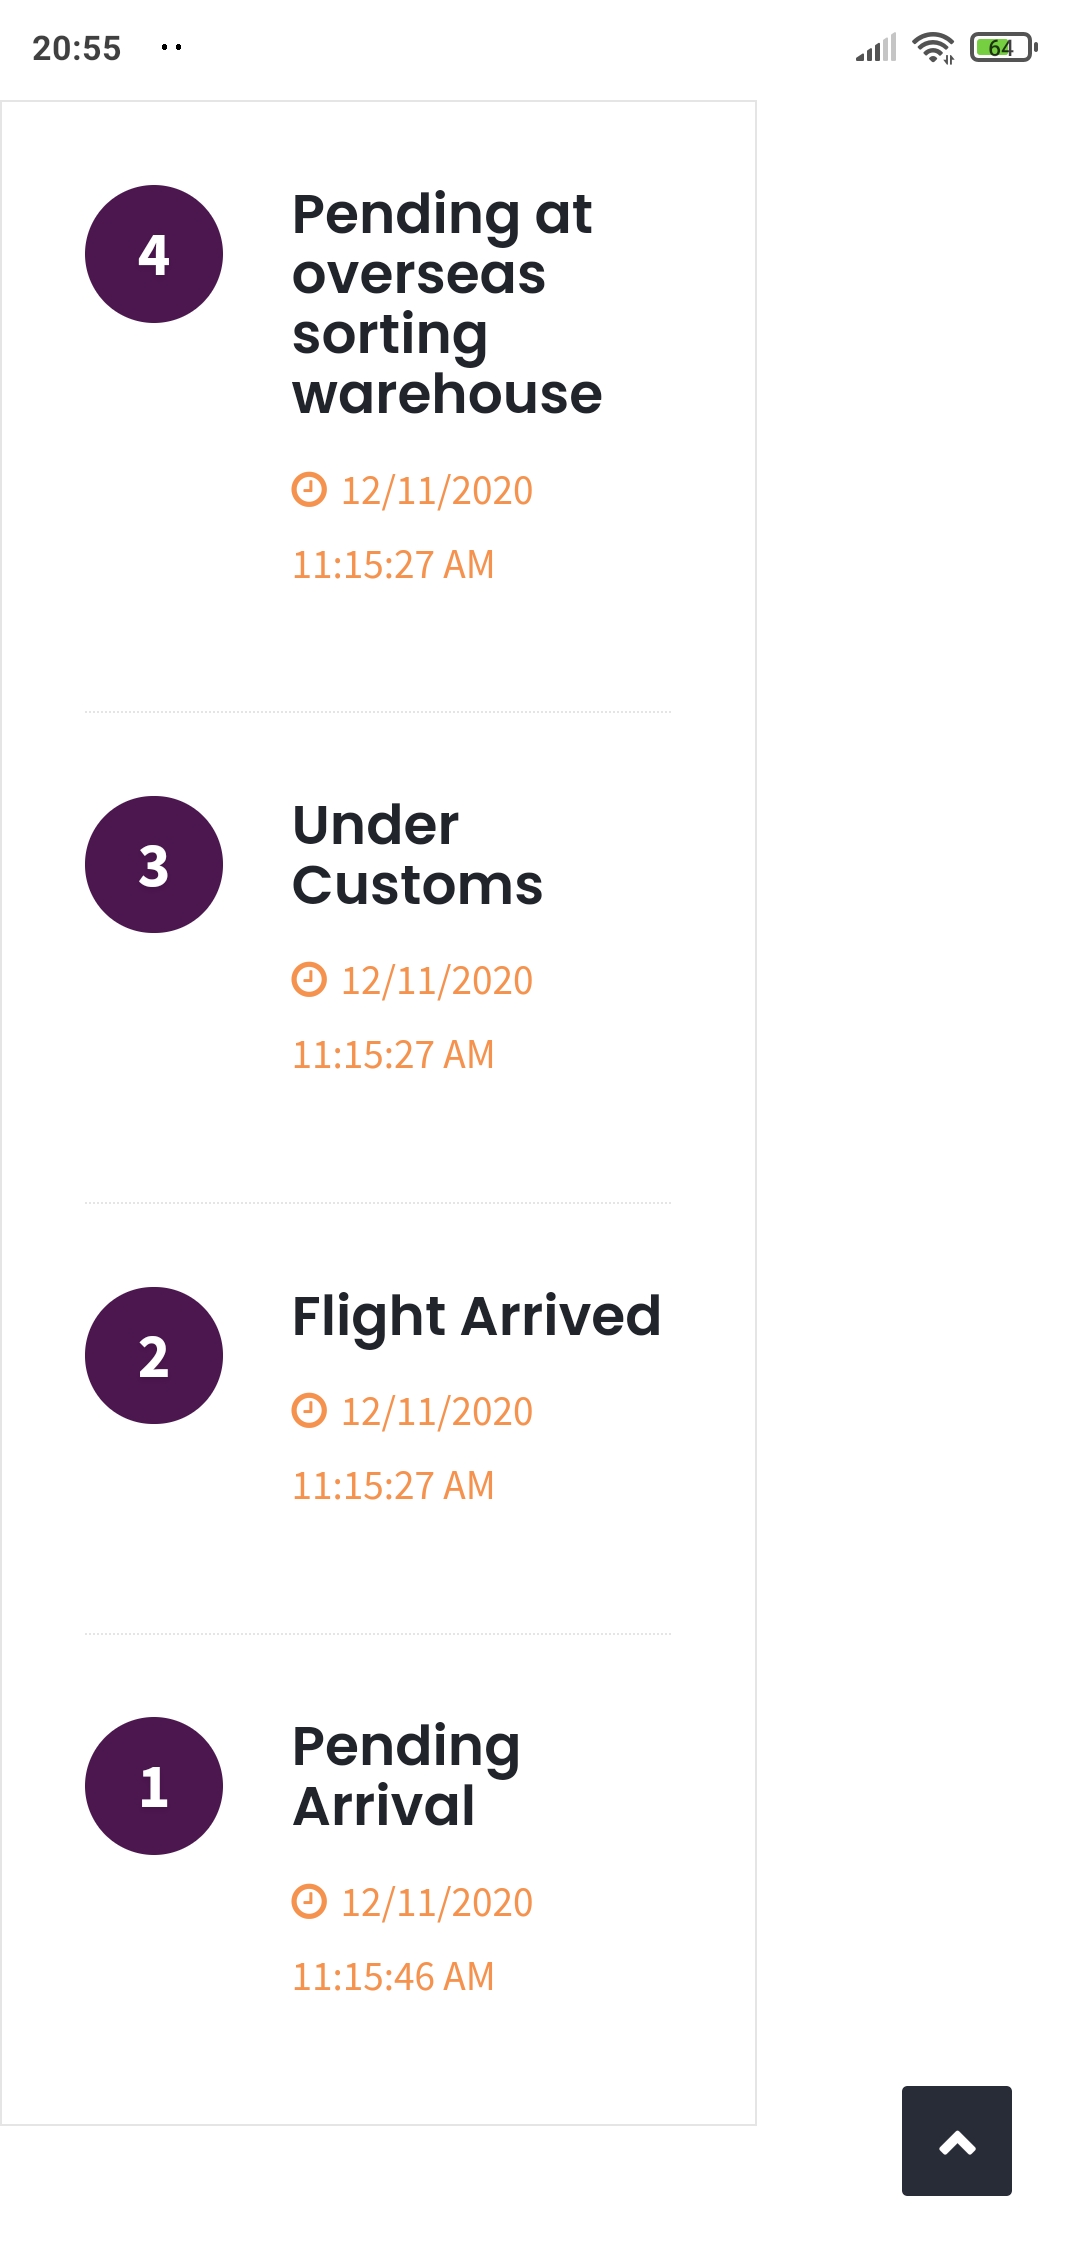Select the step 1 purple circle
1080x2248 pixels.
[154, 1786]
